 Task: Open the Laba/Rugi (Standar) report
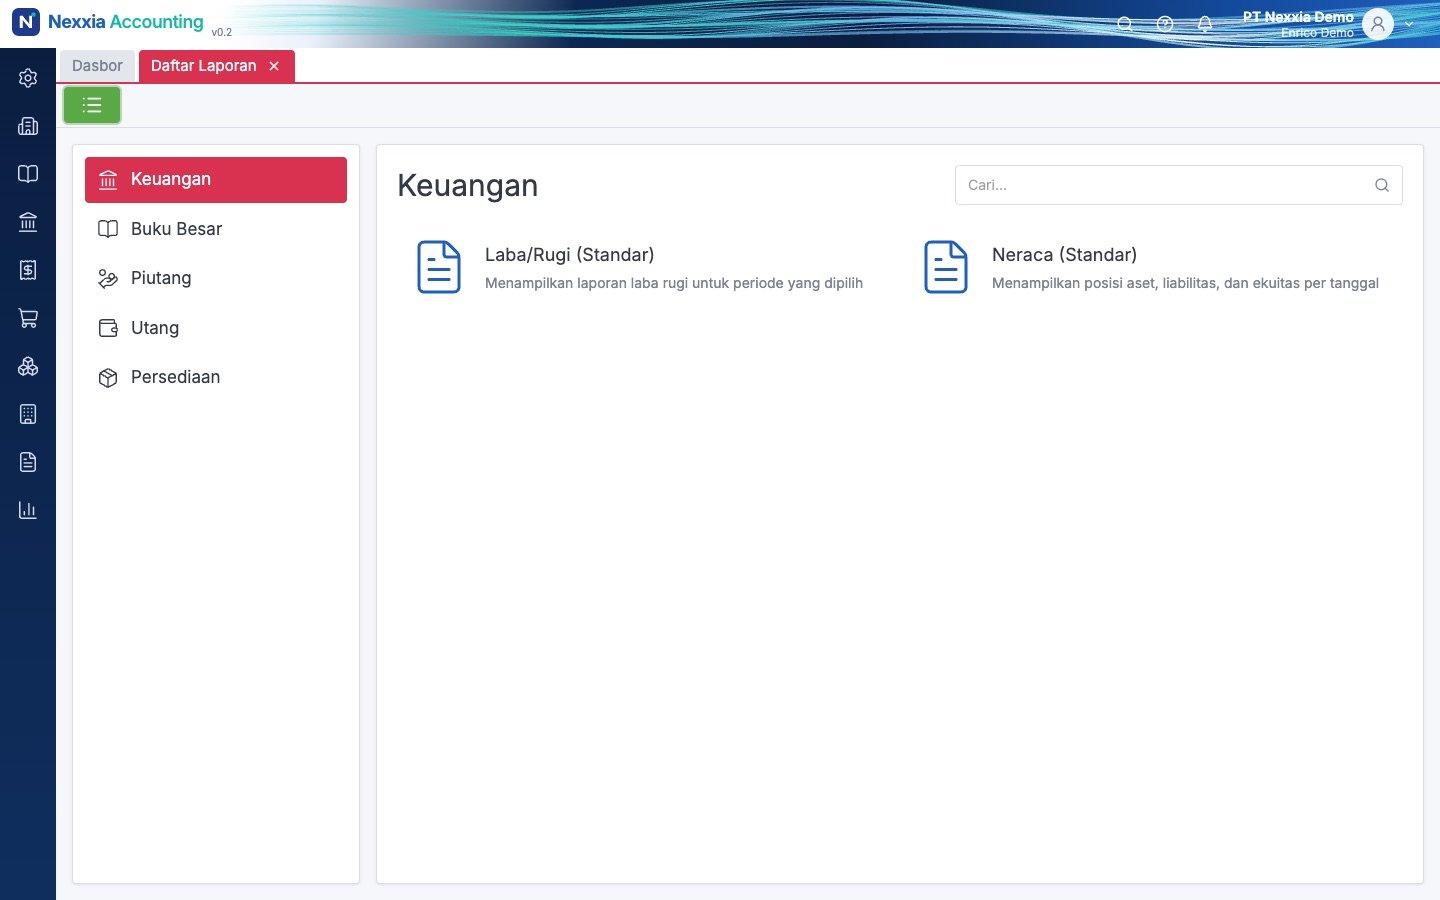point(640,268)
